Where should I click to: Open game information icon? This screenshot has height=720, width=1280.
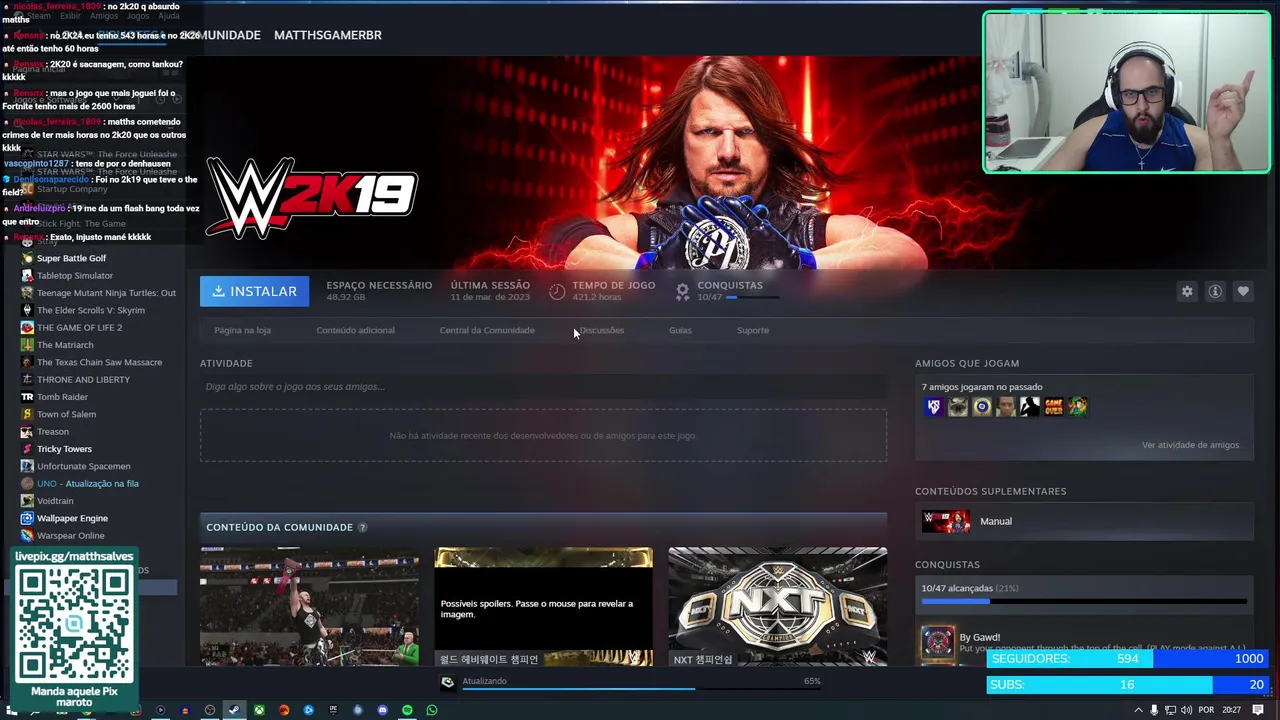[1215, 291]
